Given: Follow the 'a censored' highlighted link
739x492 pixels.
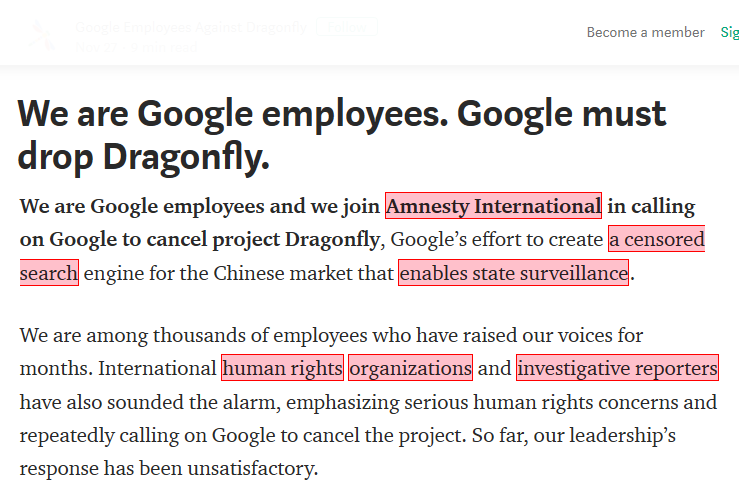Looking at the screenshot, I should click(x=657, y=239).
